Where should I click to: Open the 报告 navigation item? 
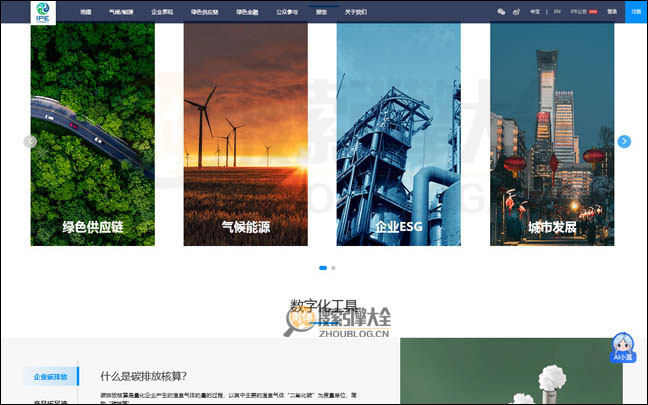321,12
